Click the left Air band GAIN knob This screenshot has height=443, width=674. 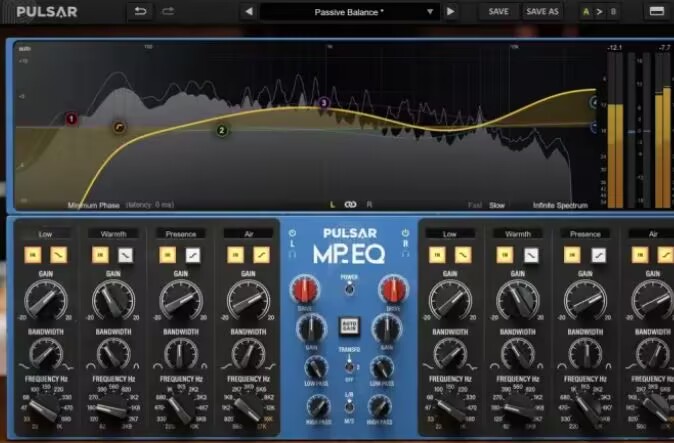tap(248, 300)
